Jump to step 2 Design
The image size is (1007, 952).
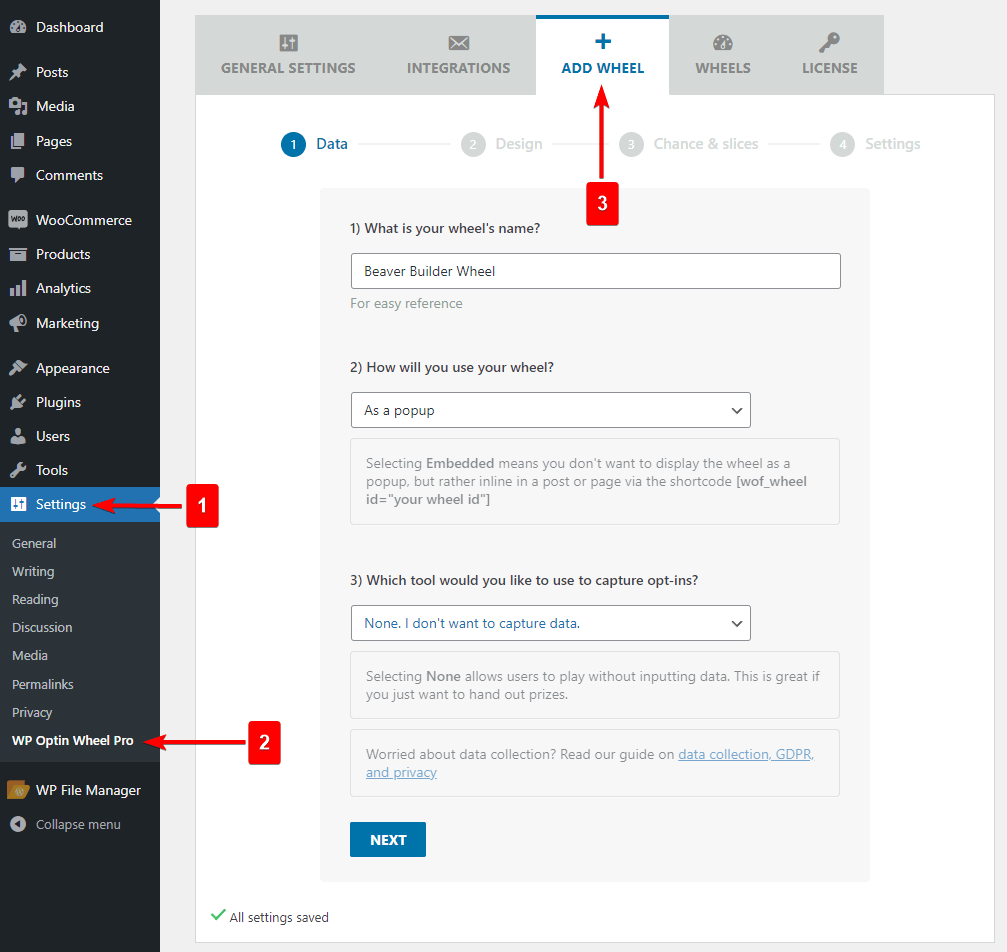click(502, 145)
